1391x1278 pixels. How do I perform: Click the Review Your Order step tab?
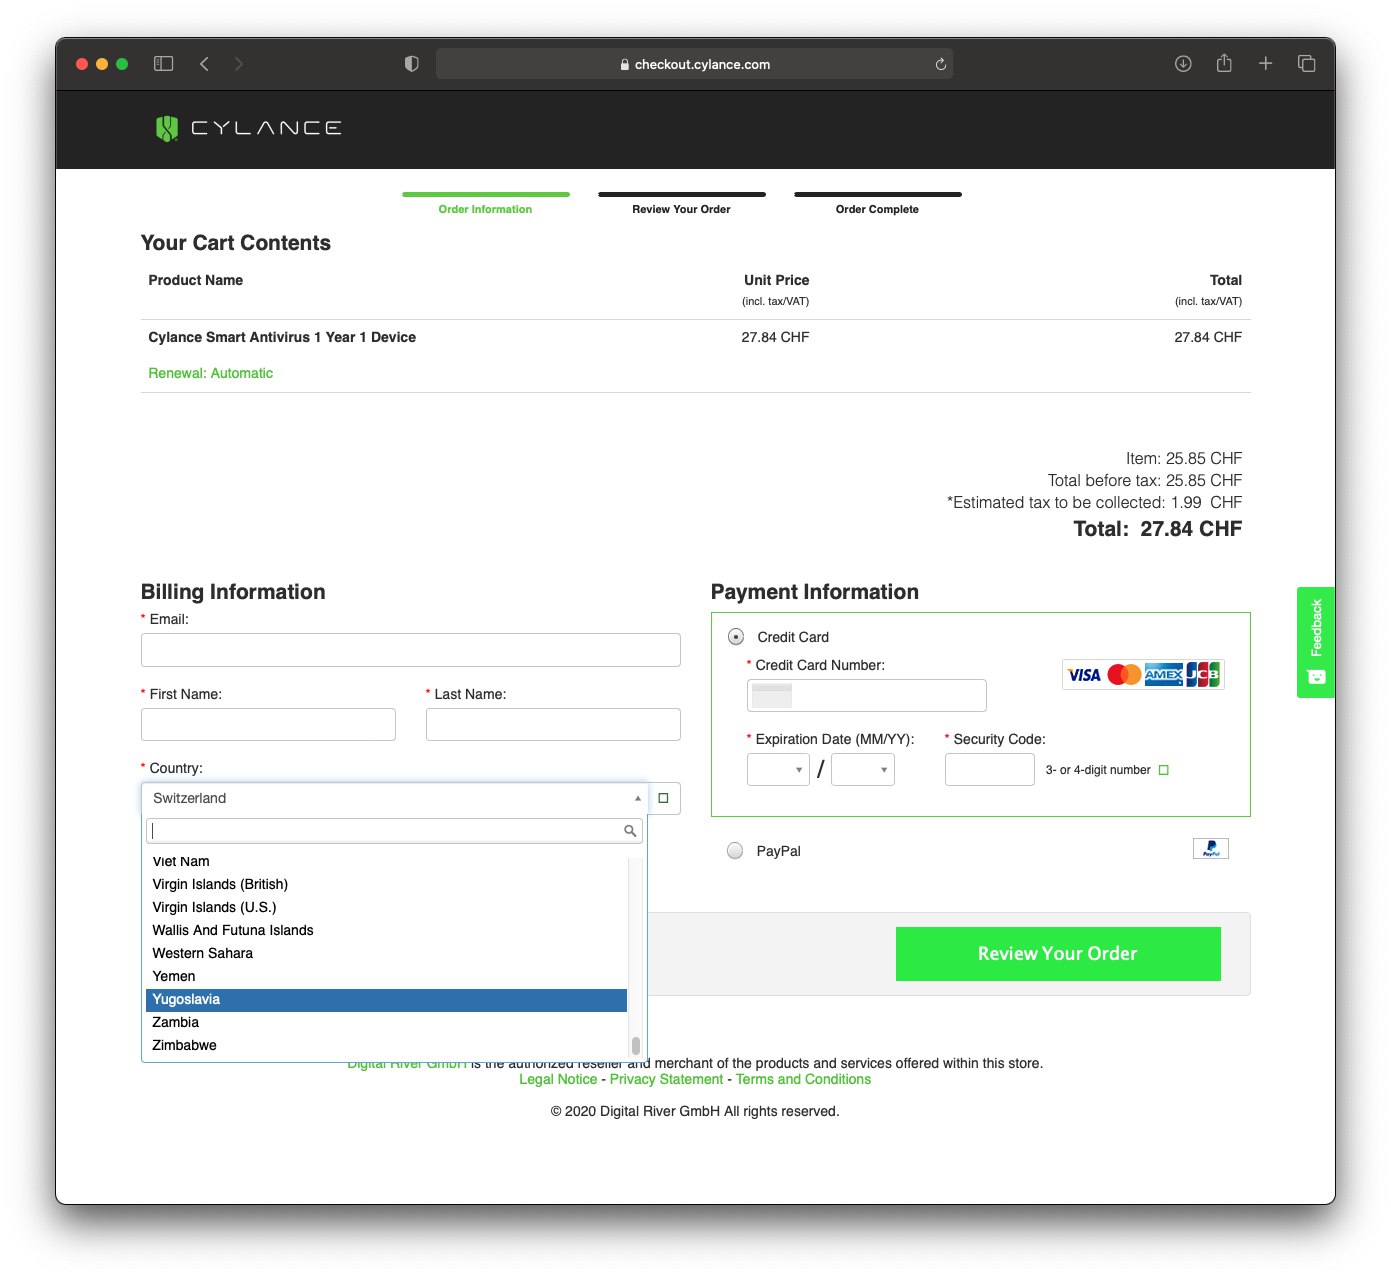click(x=681, y=204)
